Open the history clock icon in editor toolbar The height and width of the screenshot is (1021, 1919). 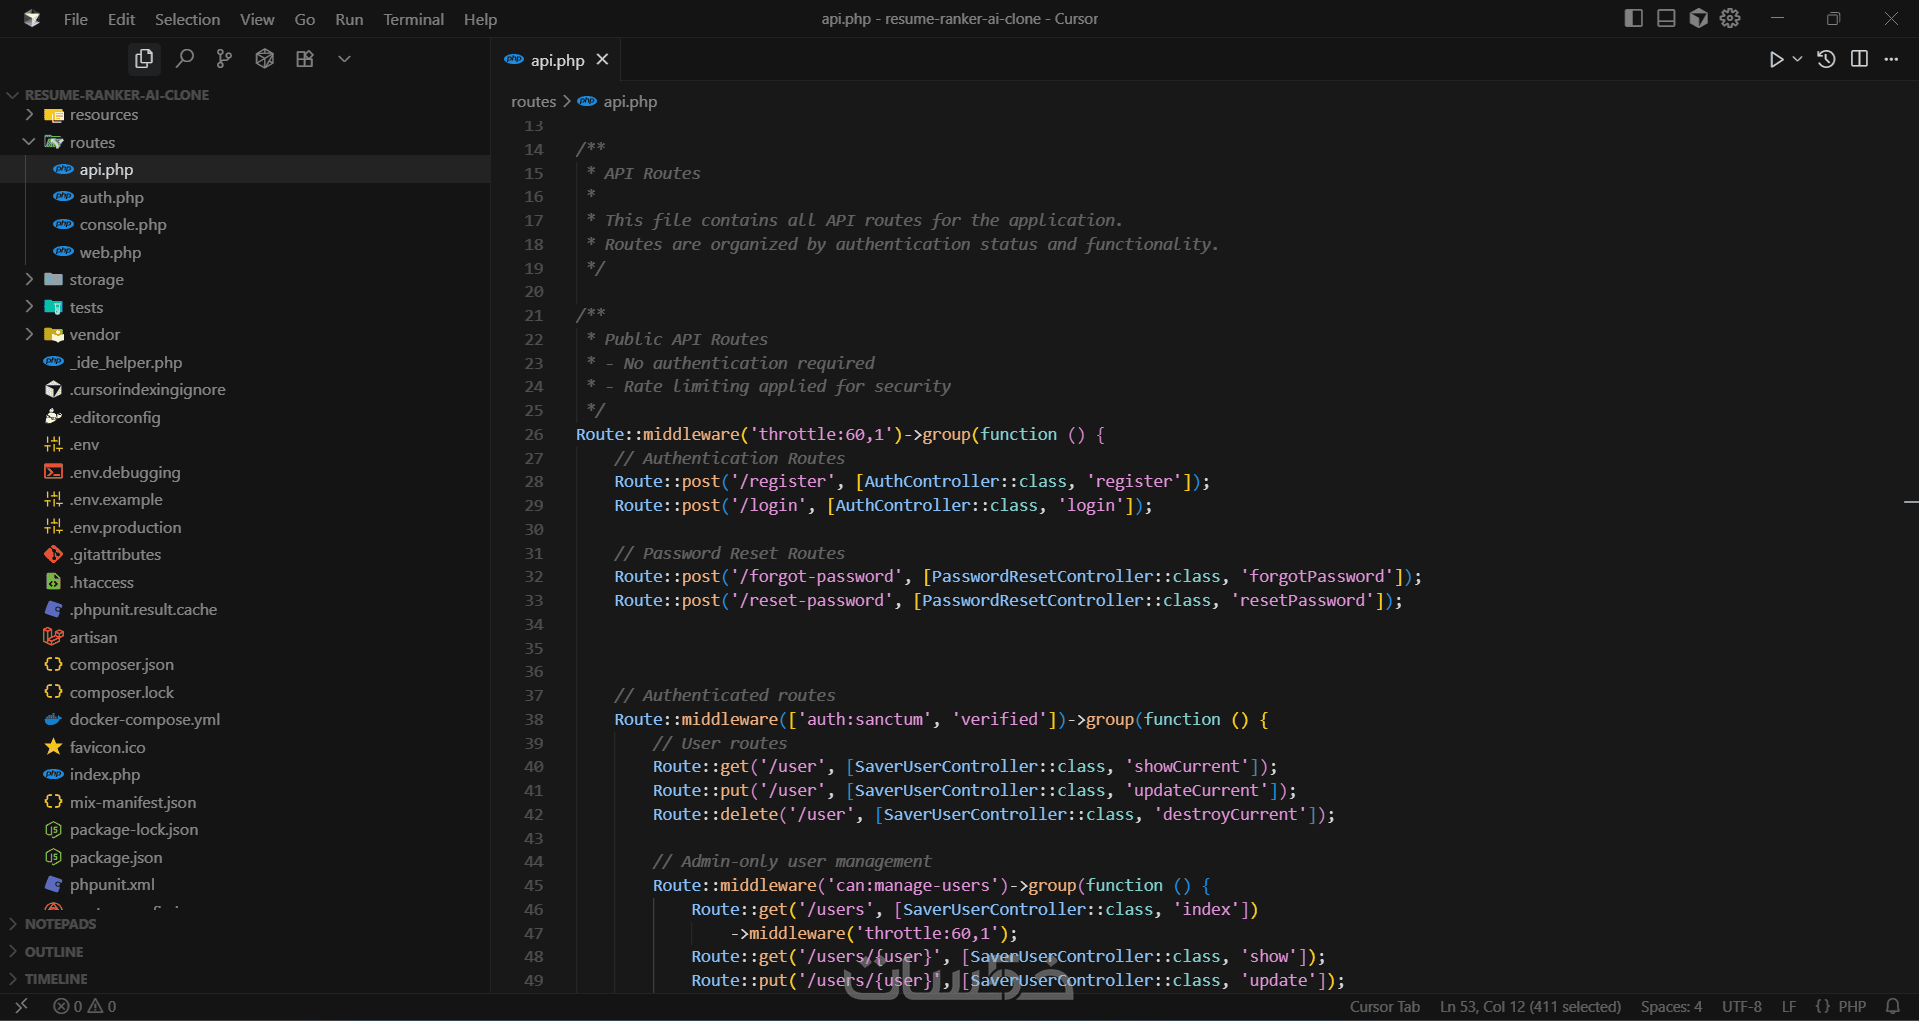click(1826, 59)
